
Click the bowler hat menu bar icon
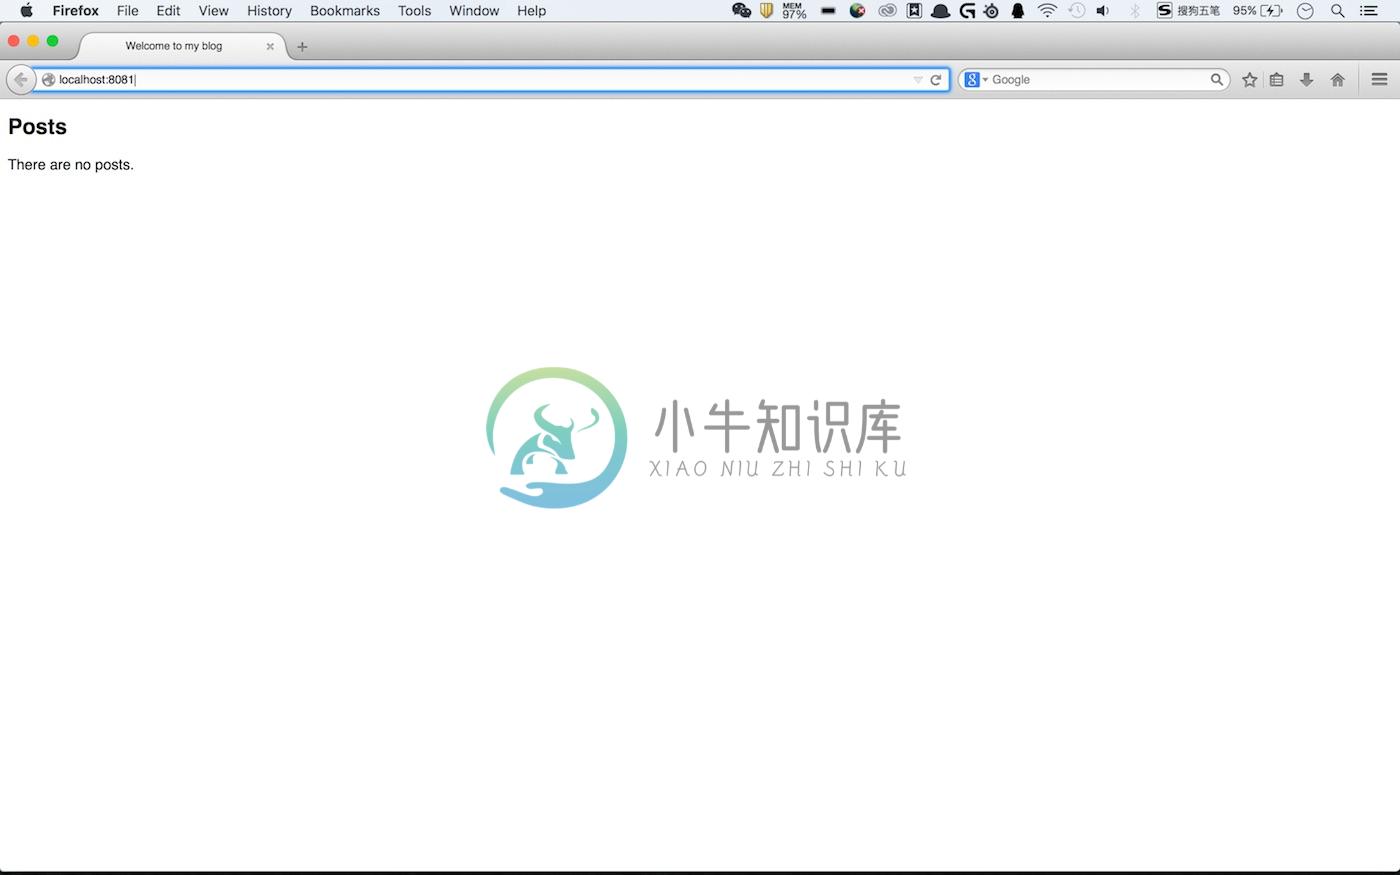(x=940, y=11)
